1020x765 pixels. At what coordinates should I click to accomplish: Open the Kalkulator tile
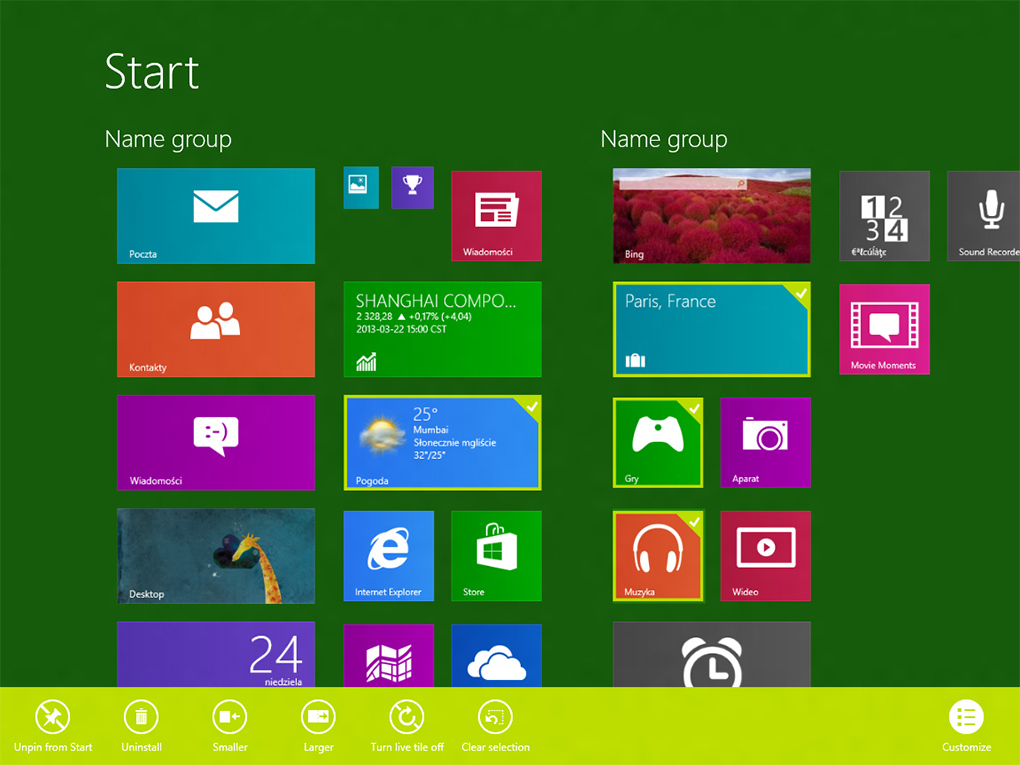(884, 216)
